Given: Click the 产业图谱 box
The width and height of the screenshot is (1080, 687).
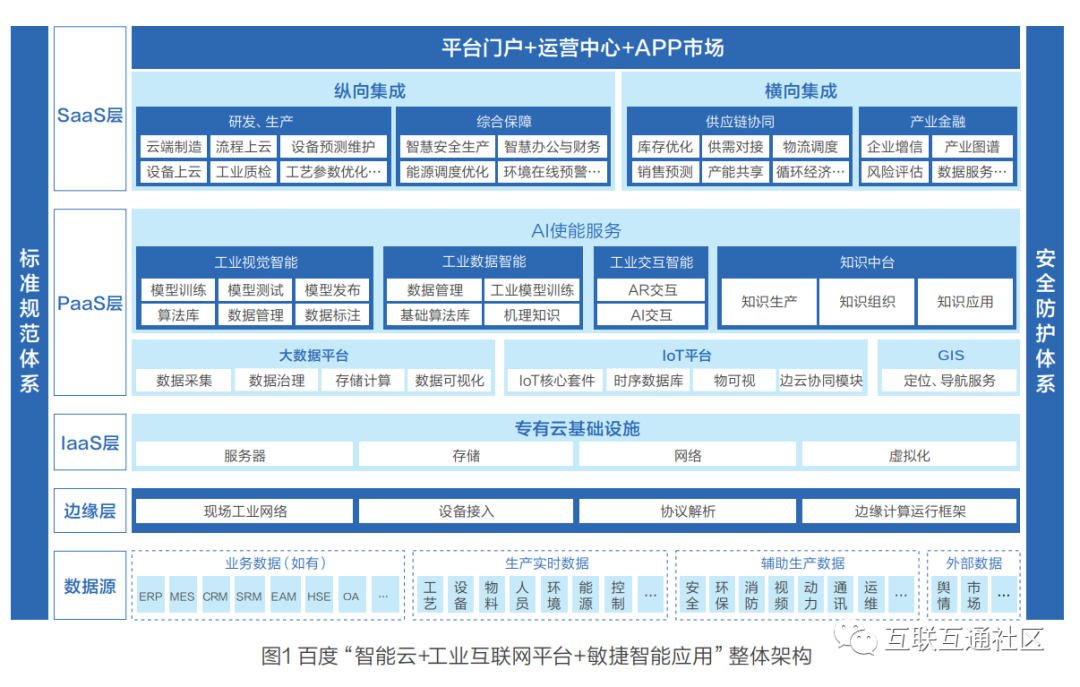Looking at the screenshot, I should coord(972,147).
